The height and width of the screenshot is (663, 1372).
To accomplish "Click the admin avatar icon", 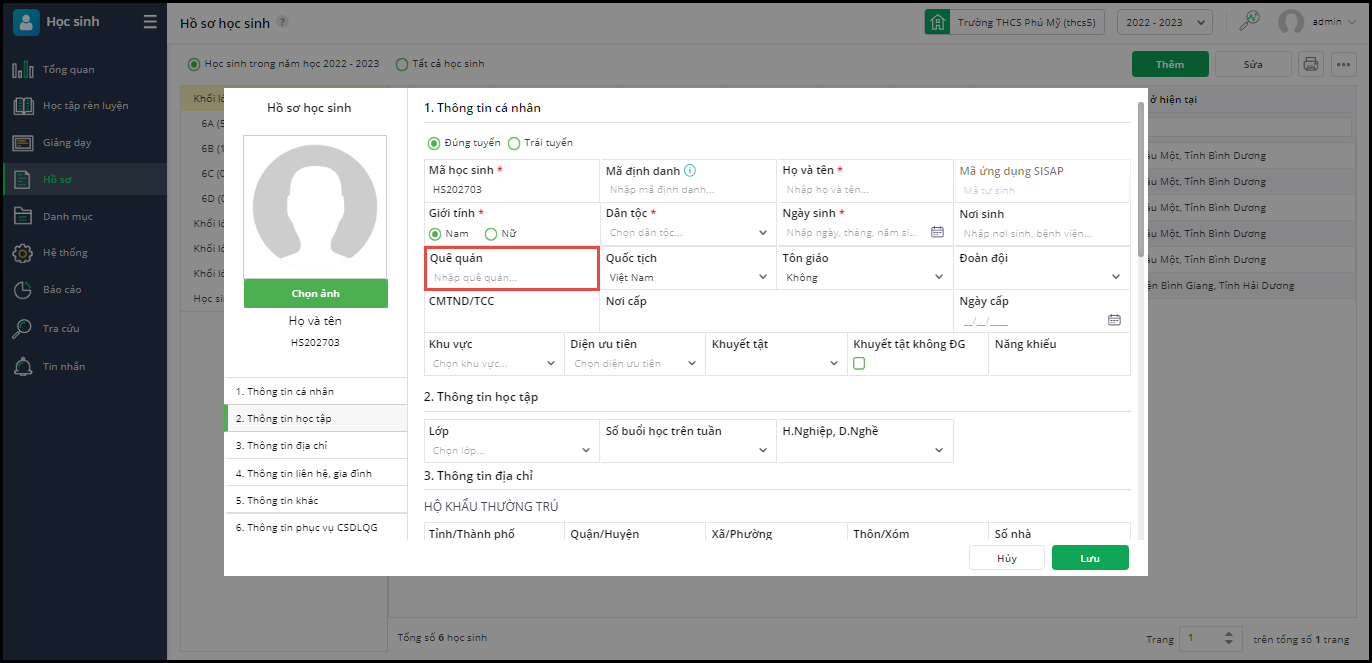I will tap(1292, 22).
